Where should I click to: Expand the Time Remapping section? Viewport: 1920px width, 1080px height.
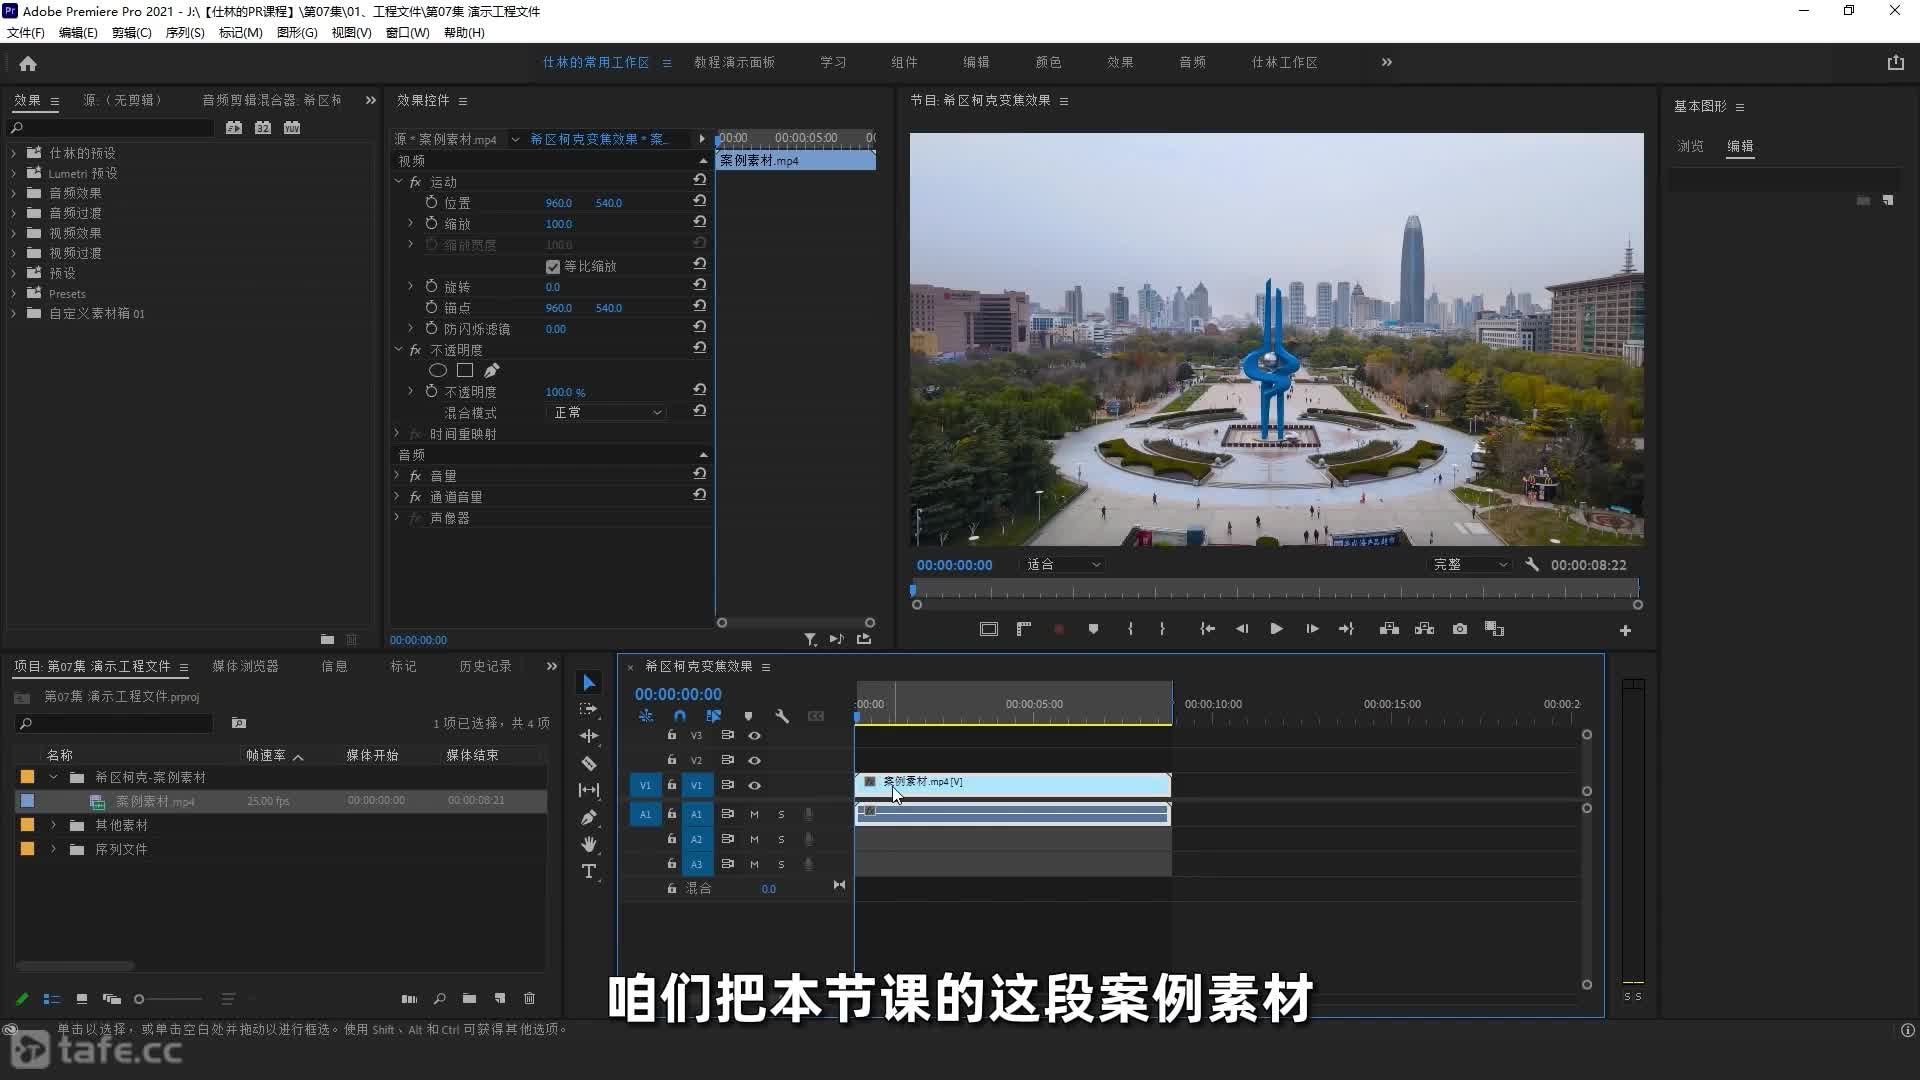397,433
